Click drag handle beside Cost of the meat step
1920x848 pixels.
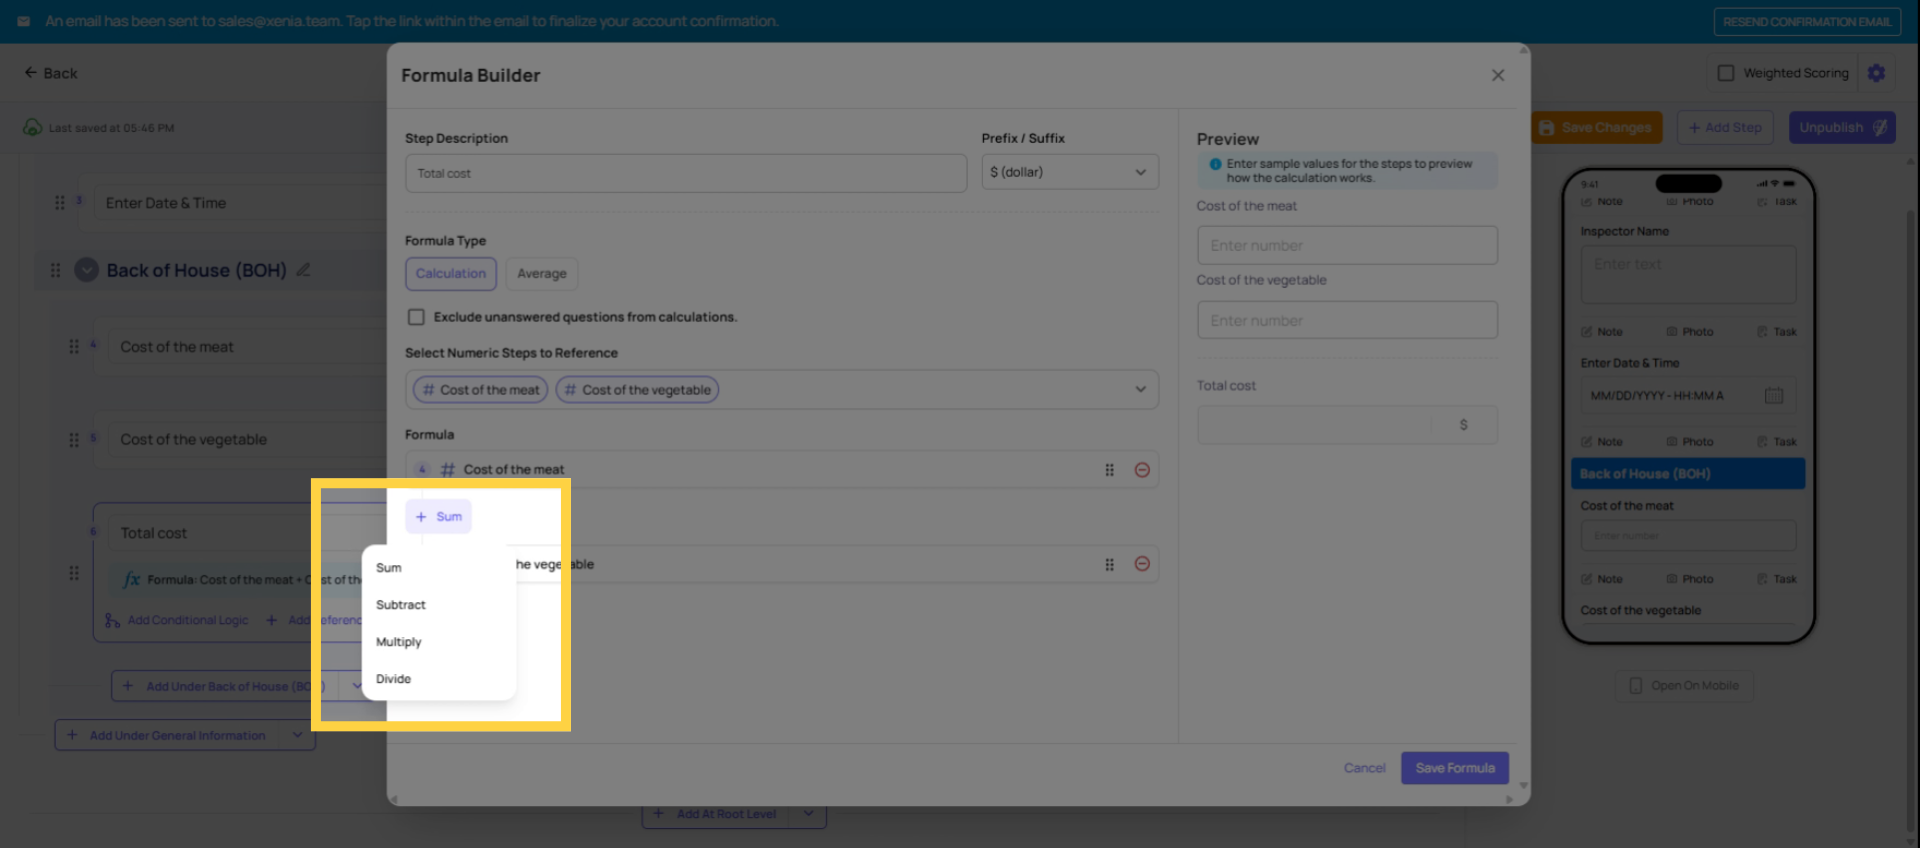(x=74, y=346)
